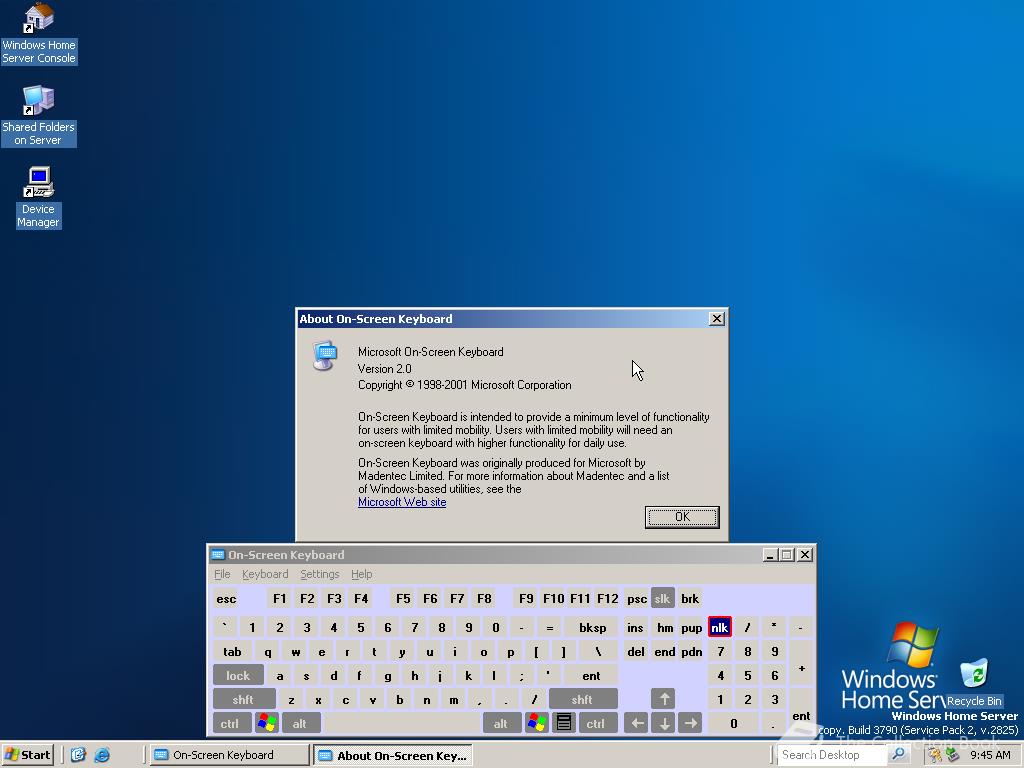Toggle the nlk Num Lock key
This screenshot has width=1024, height=768.
[720, 627]
